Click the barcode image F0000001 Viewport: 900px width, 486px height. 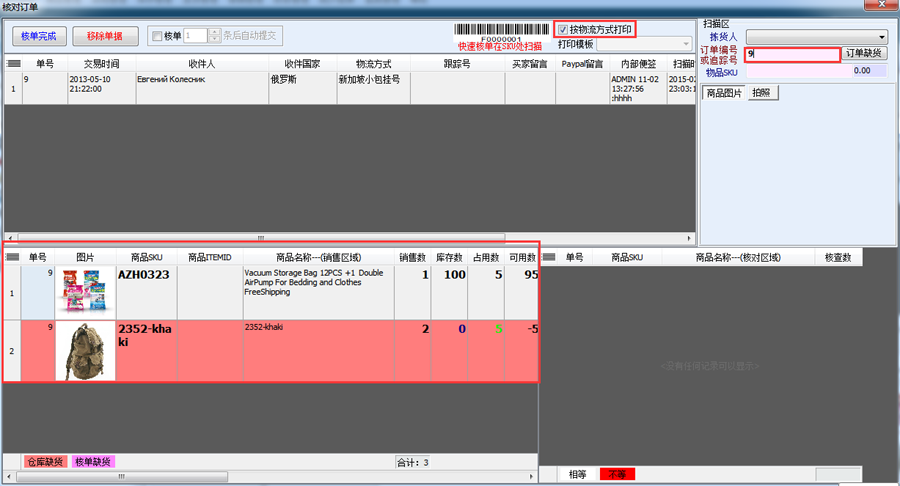pyautogui.click(x=501, y=29)
